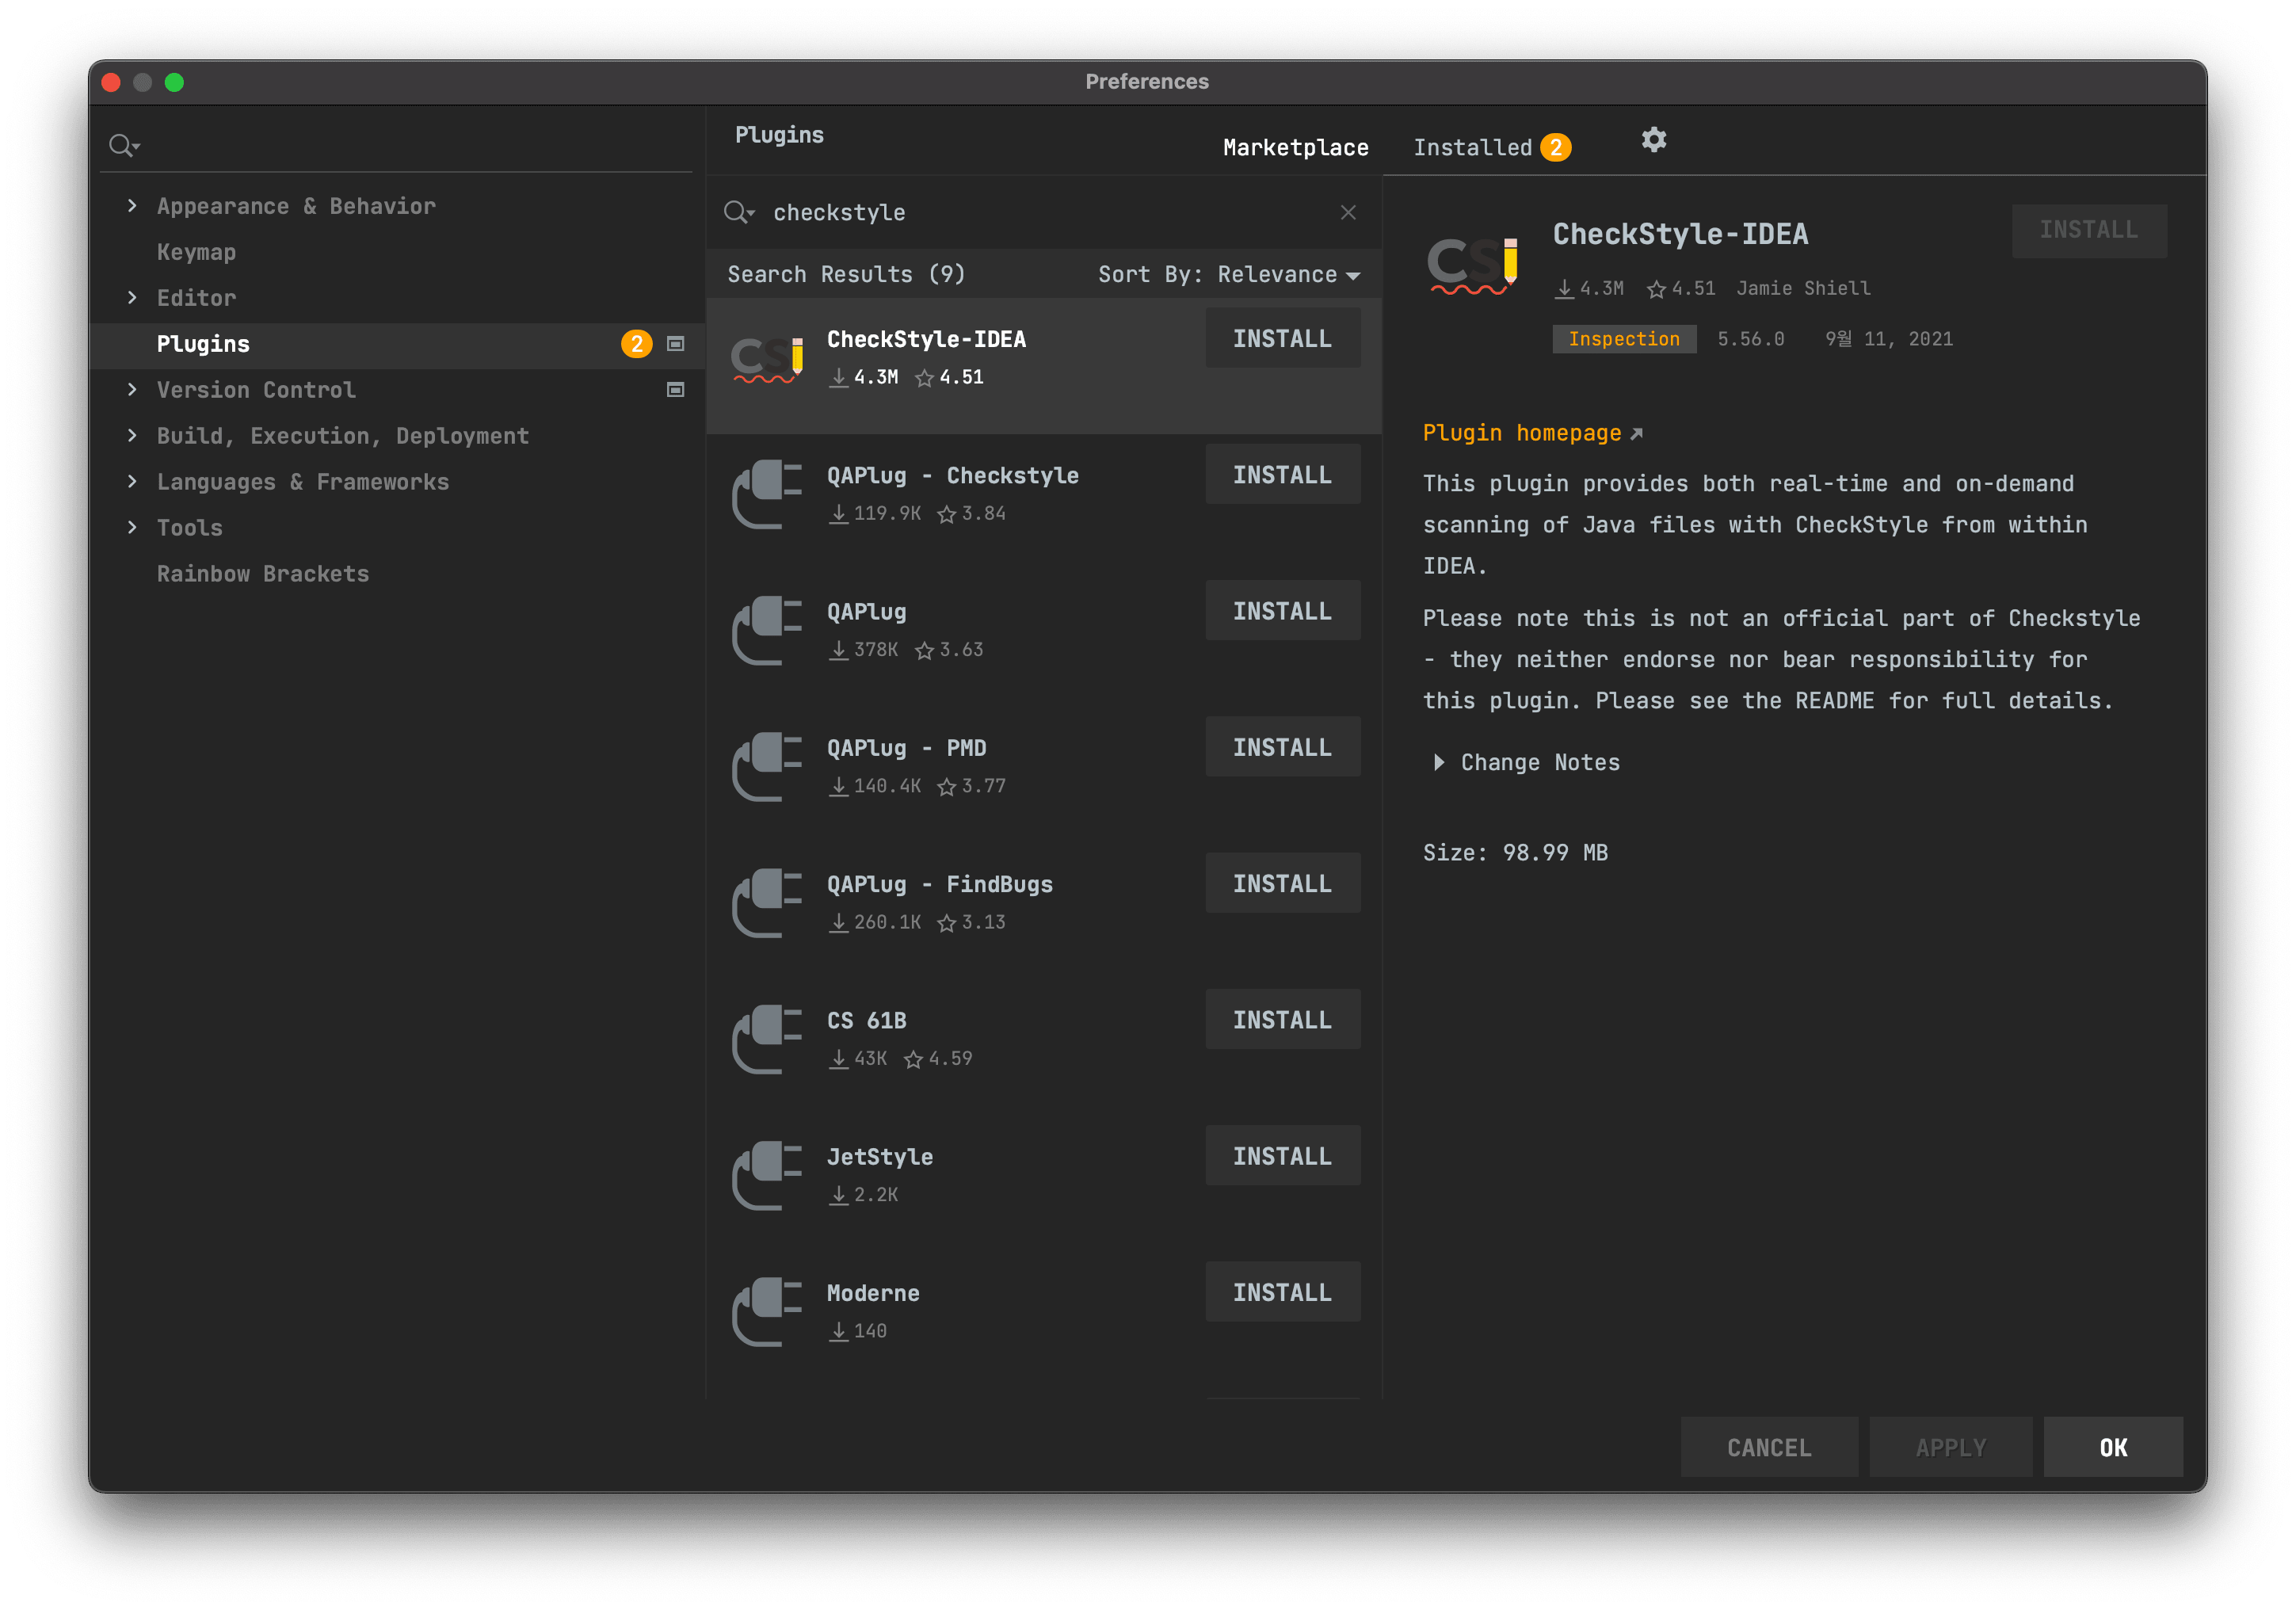
Task: Install the JetStyle plugin
Action: (1282, 1155)
